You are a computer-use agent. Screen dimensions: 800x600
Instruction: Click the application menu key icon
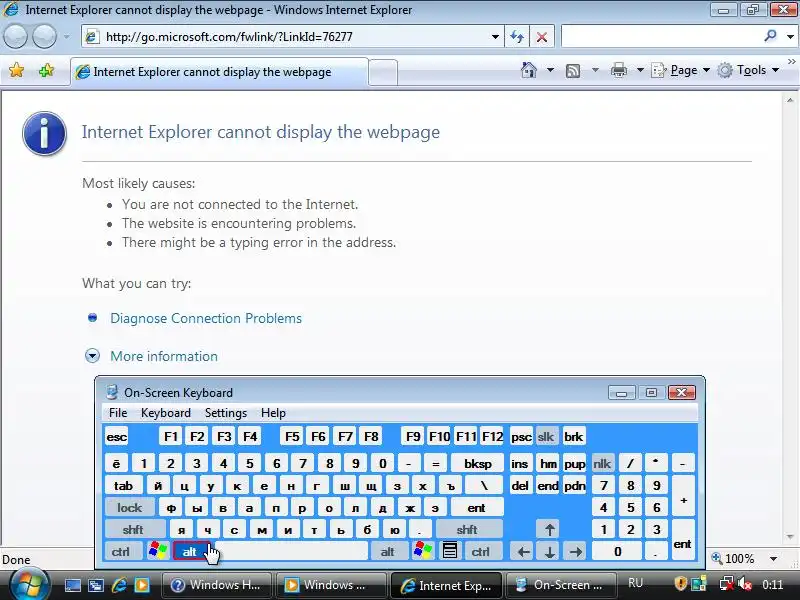point(449,552)
